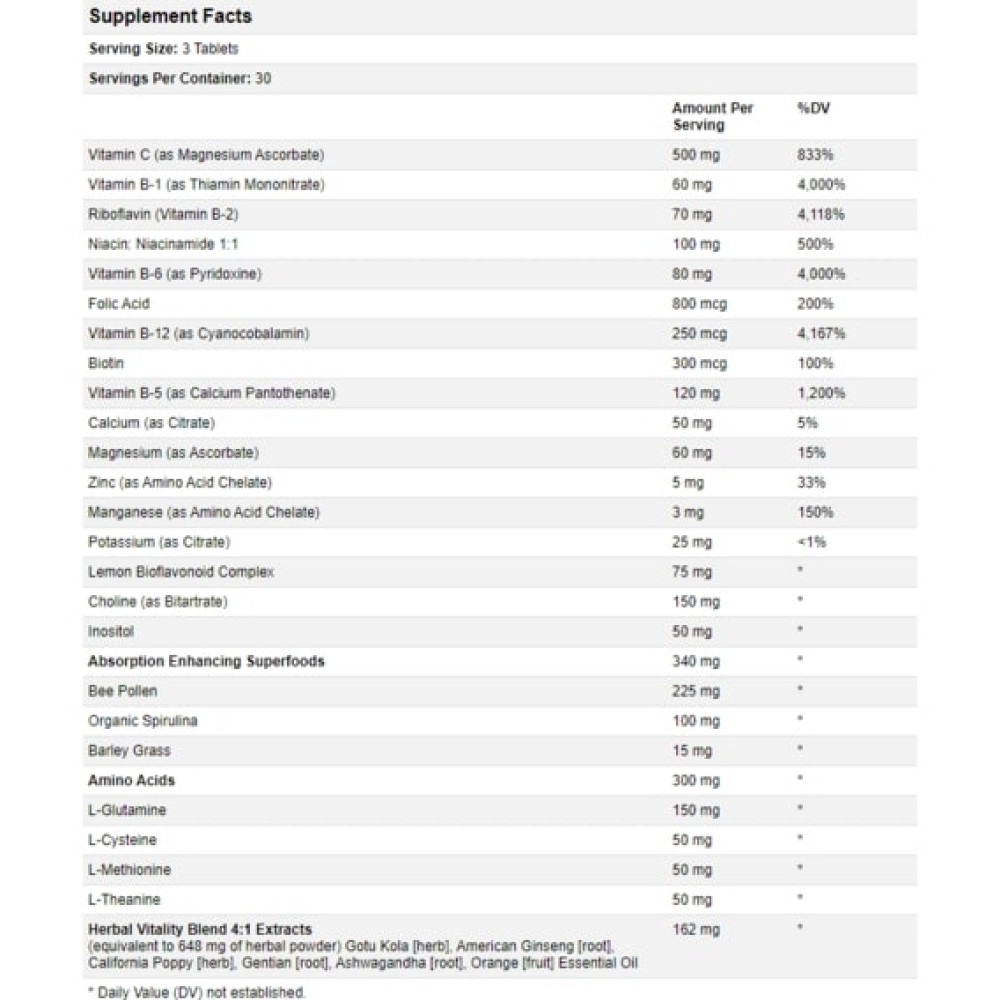Select the Absorption Enhancing Superfoods heading
This screenshot has height=1000, width=1000.
click(206, 661)
